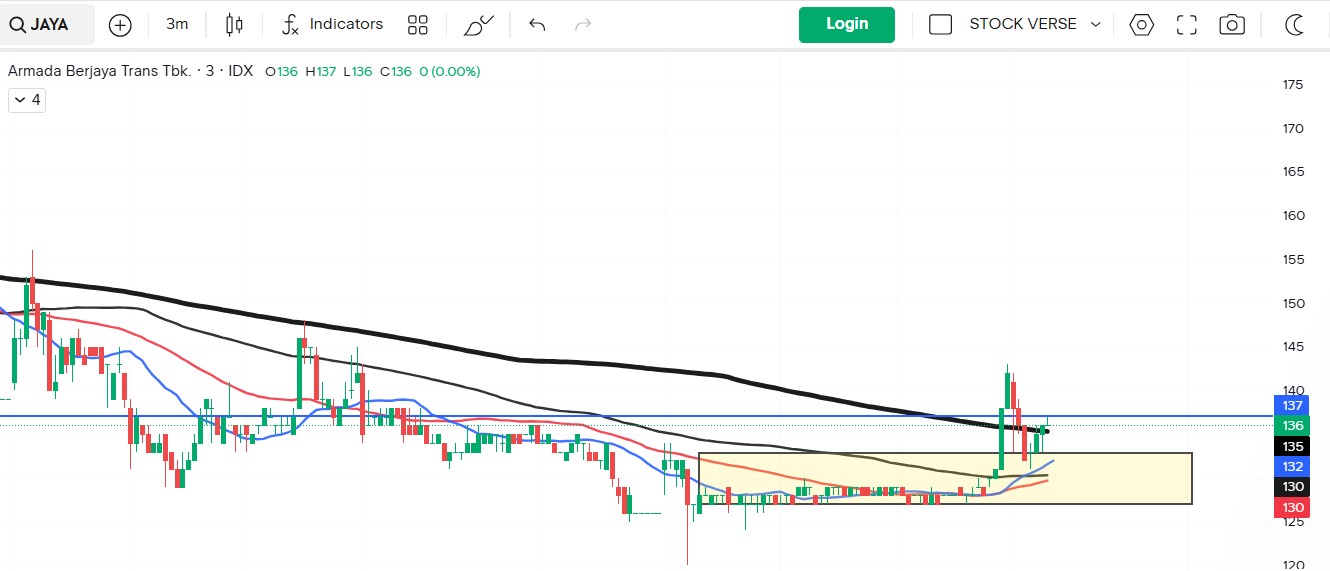
Task: Select the yellow highlighted rectangle drawing
Action: coord(945,478)
